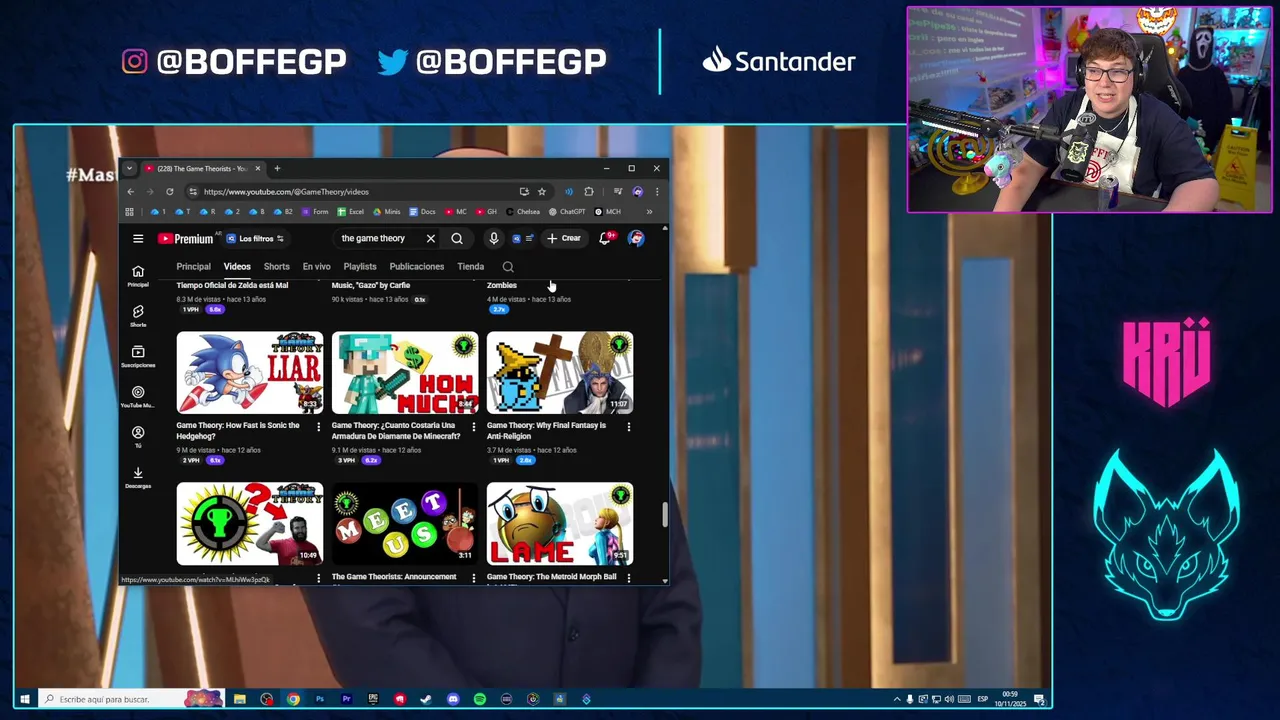Viewport: 1280px width, 720px height.
Task: Clear the search text with the X
Action: coord(430,239)
